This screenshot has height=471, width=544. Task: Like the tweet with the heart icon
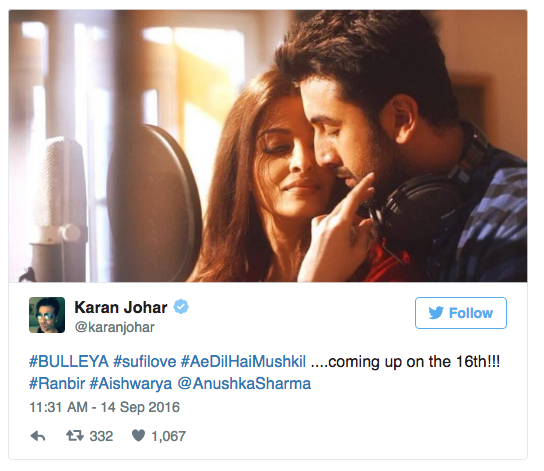[138, 436]
